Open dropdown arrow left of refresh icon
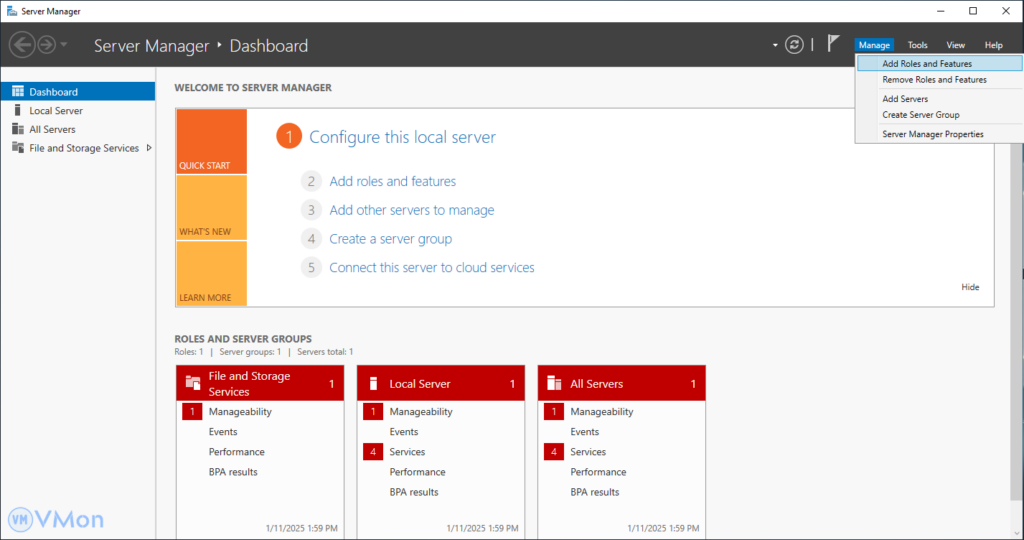Screen dimensions: 1024x540 775,45
